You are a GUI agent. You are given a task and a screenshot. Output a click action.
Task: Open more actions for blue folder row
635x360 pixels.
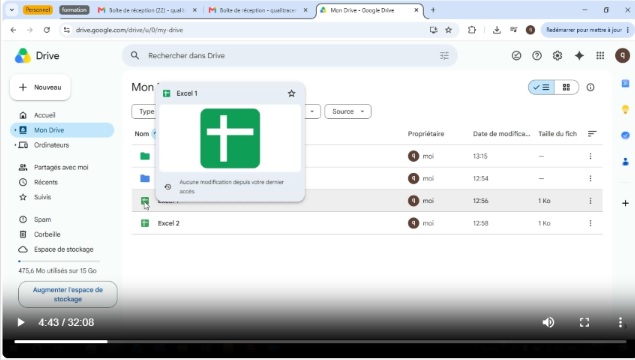click(x=590, y=179)
